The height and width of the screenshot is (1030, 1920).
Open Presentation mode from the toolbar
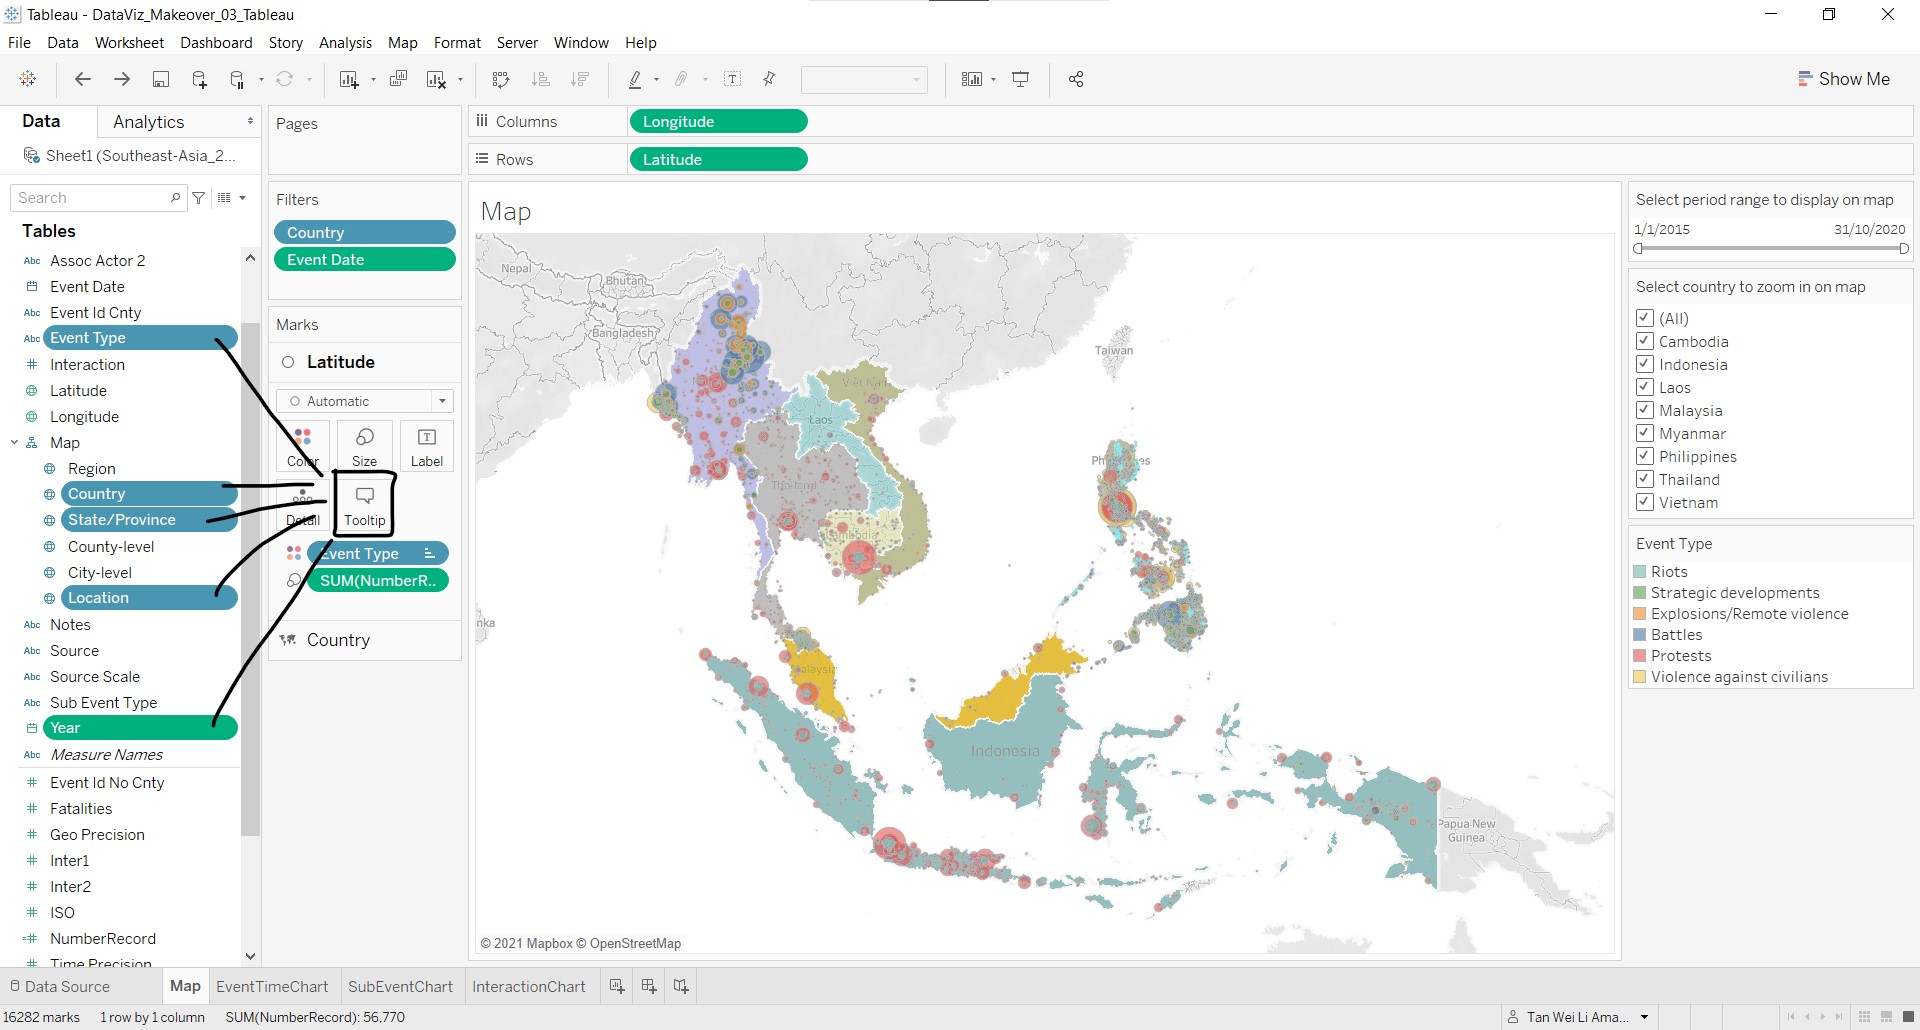(1021, 79)
